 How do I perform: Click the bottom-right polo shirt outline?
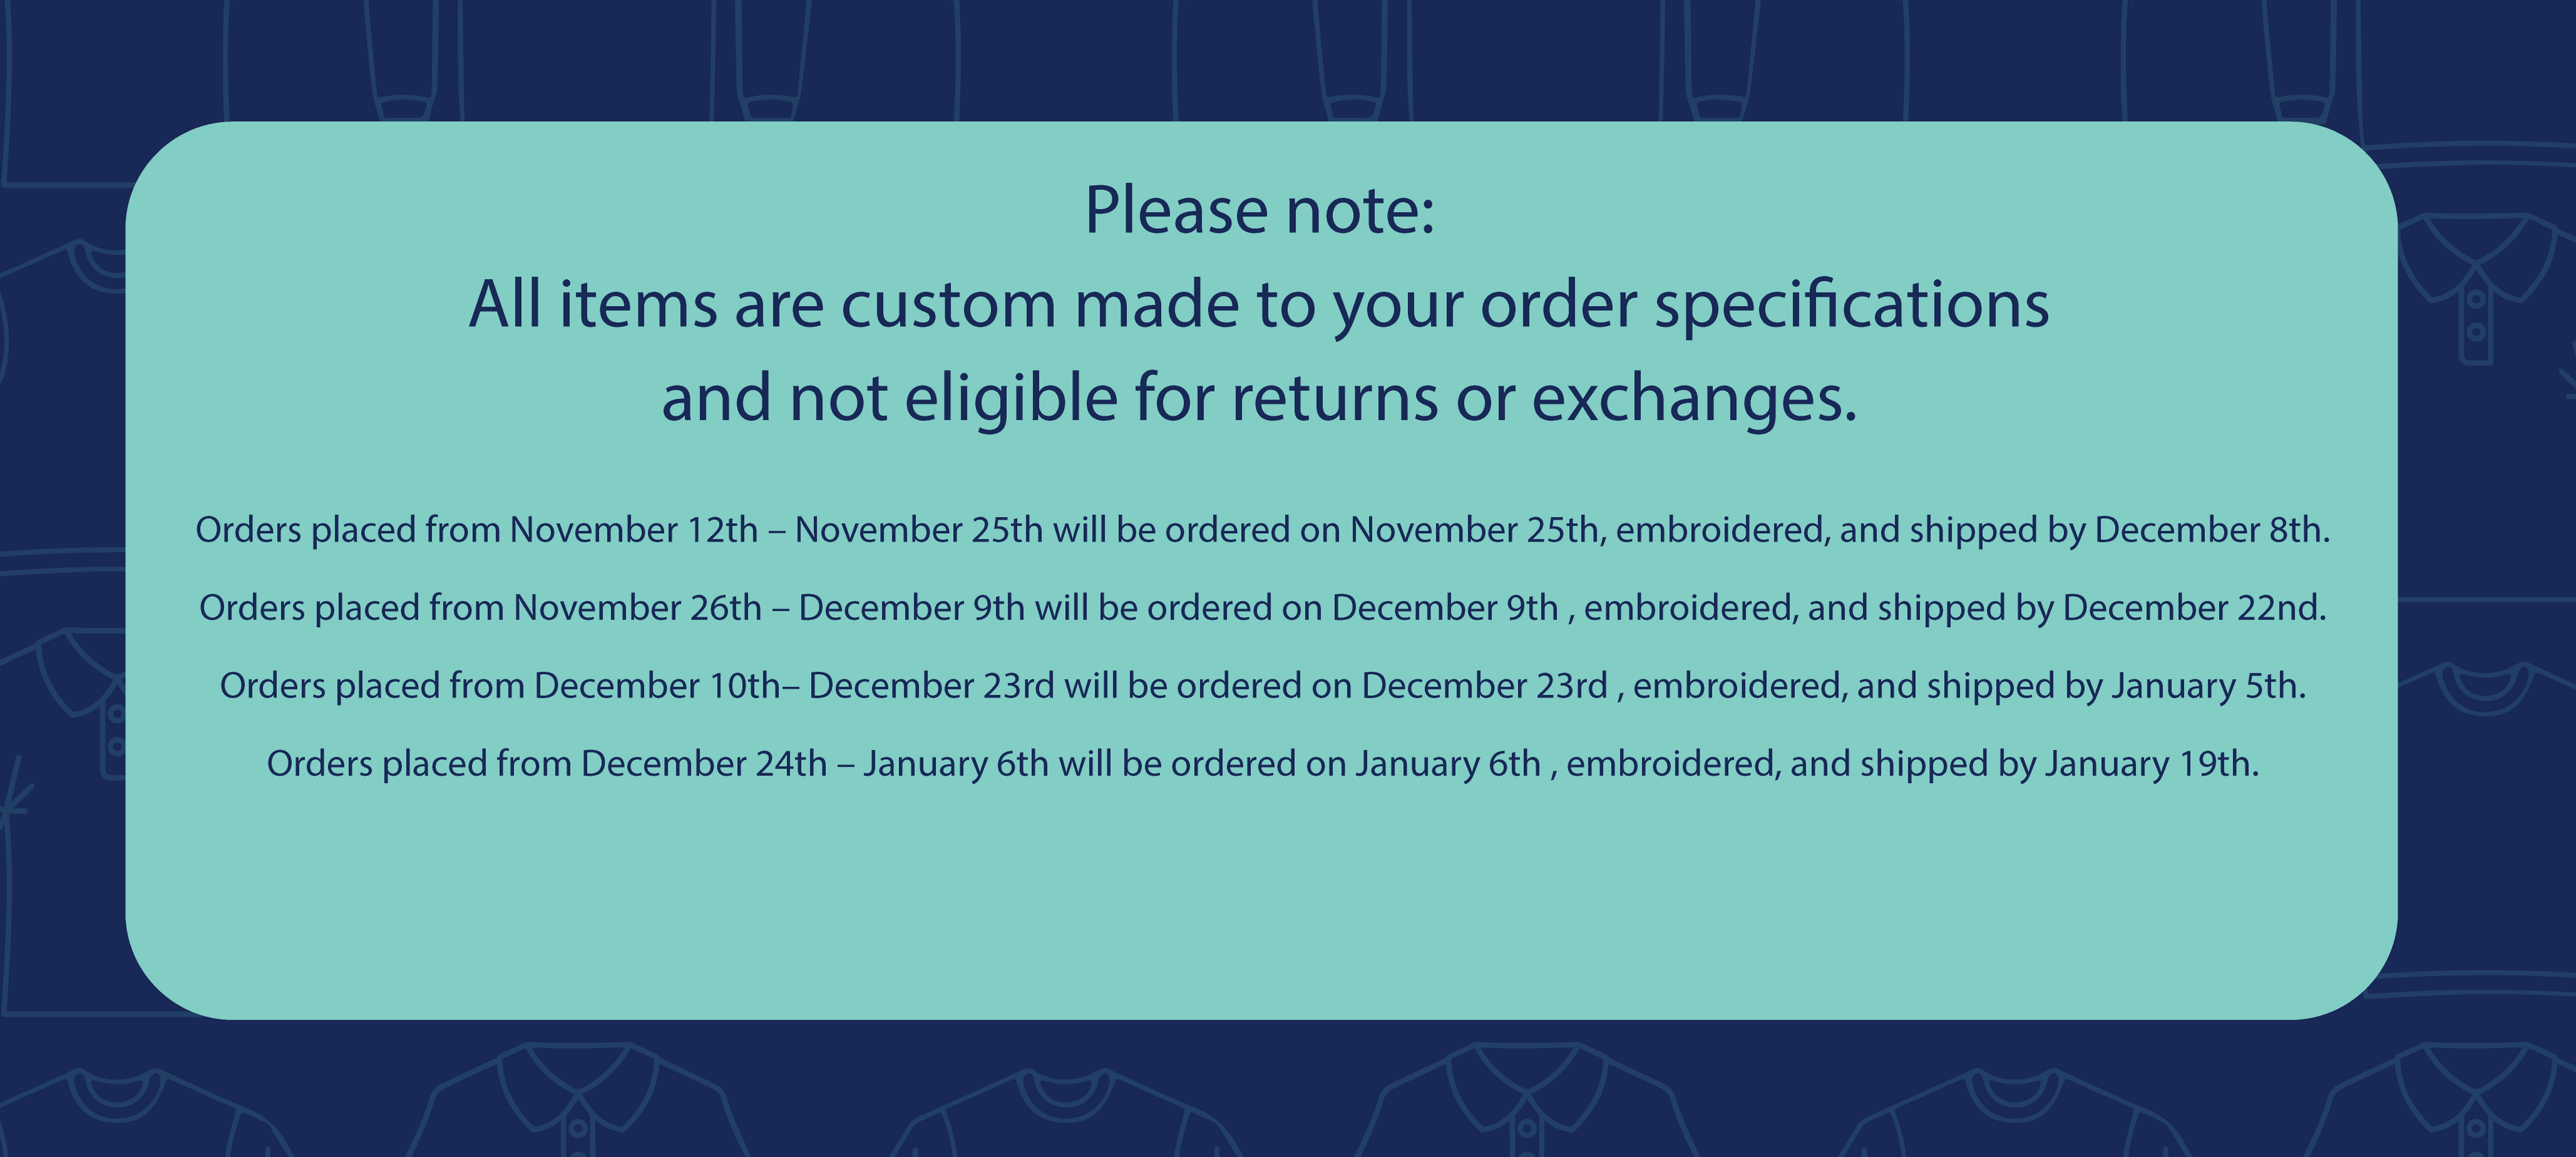pos(2470,1099)
